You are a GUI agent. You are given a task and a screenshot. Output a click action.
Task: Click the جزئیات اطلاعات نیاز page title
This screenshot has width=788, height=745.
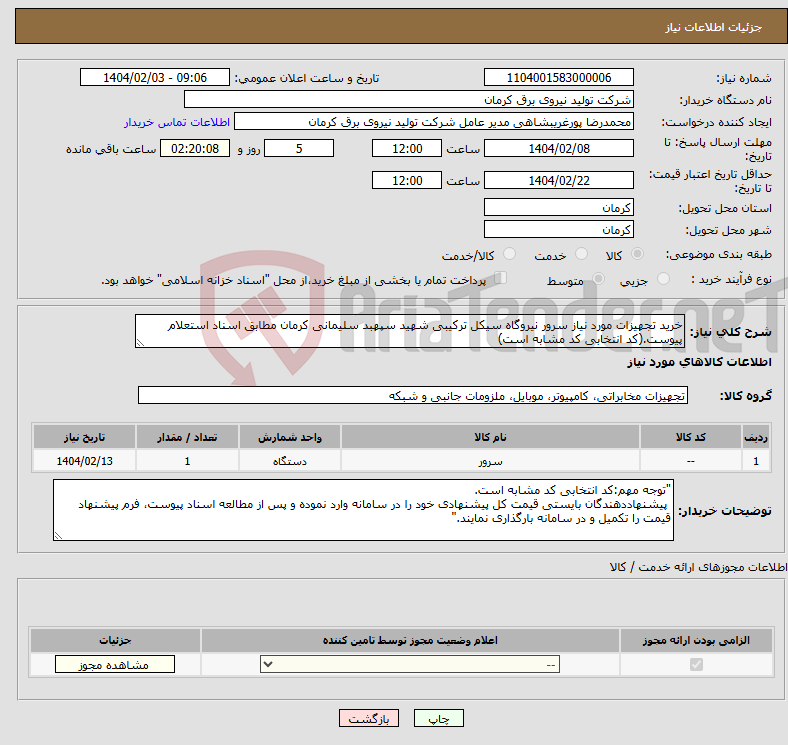pos(714,27)
